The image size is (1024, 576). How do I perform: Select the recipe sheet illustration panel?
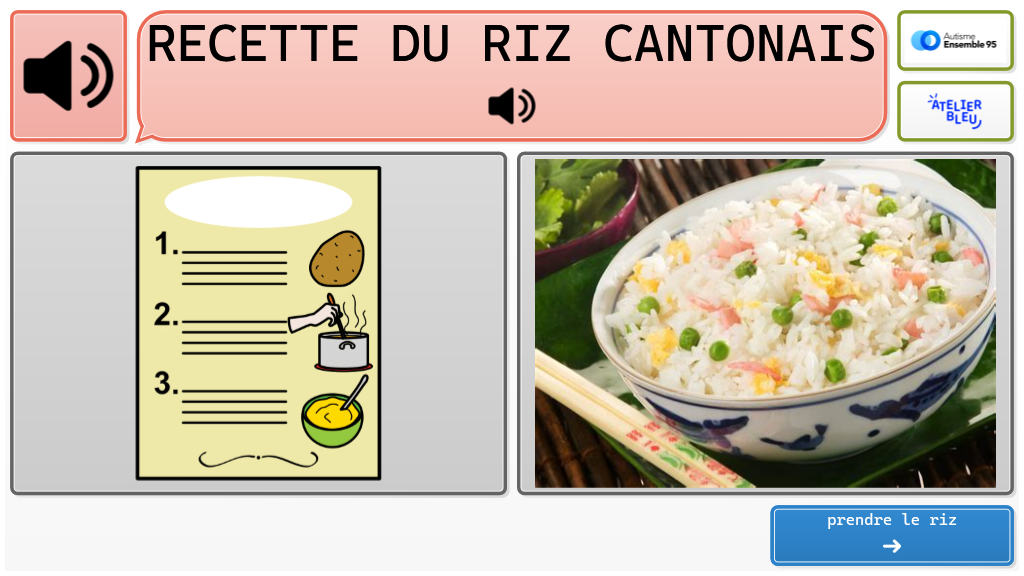coord(259,323)
